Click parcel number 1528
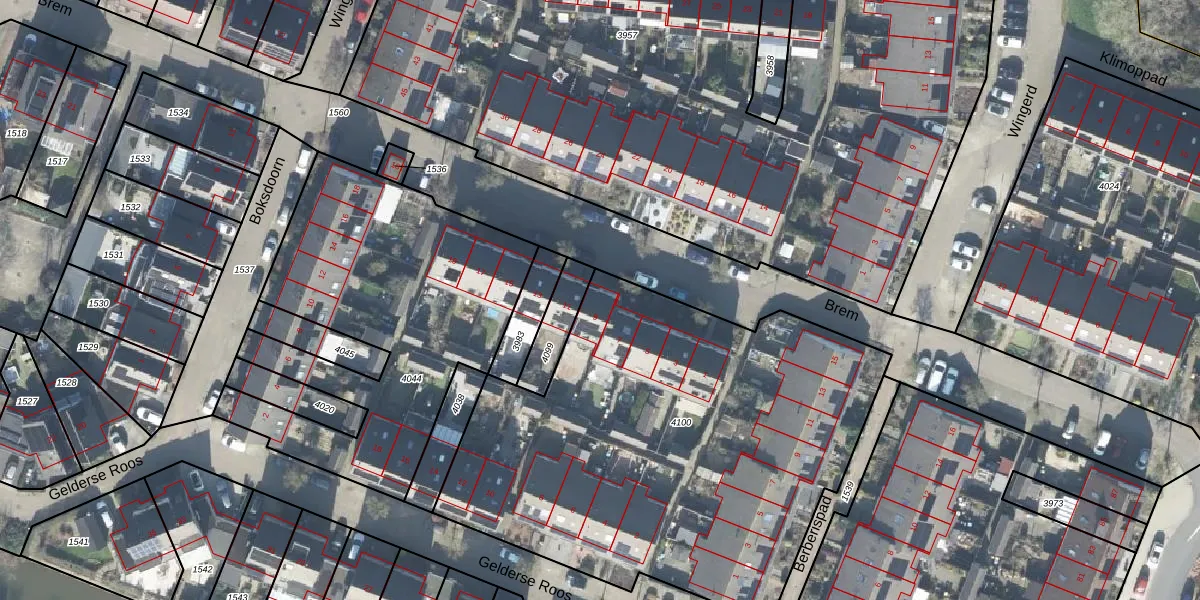The width and height of the screenshot is (1200, 600). pos(66,383)
